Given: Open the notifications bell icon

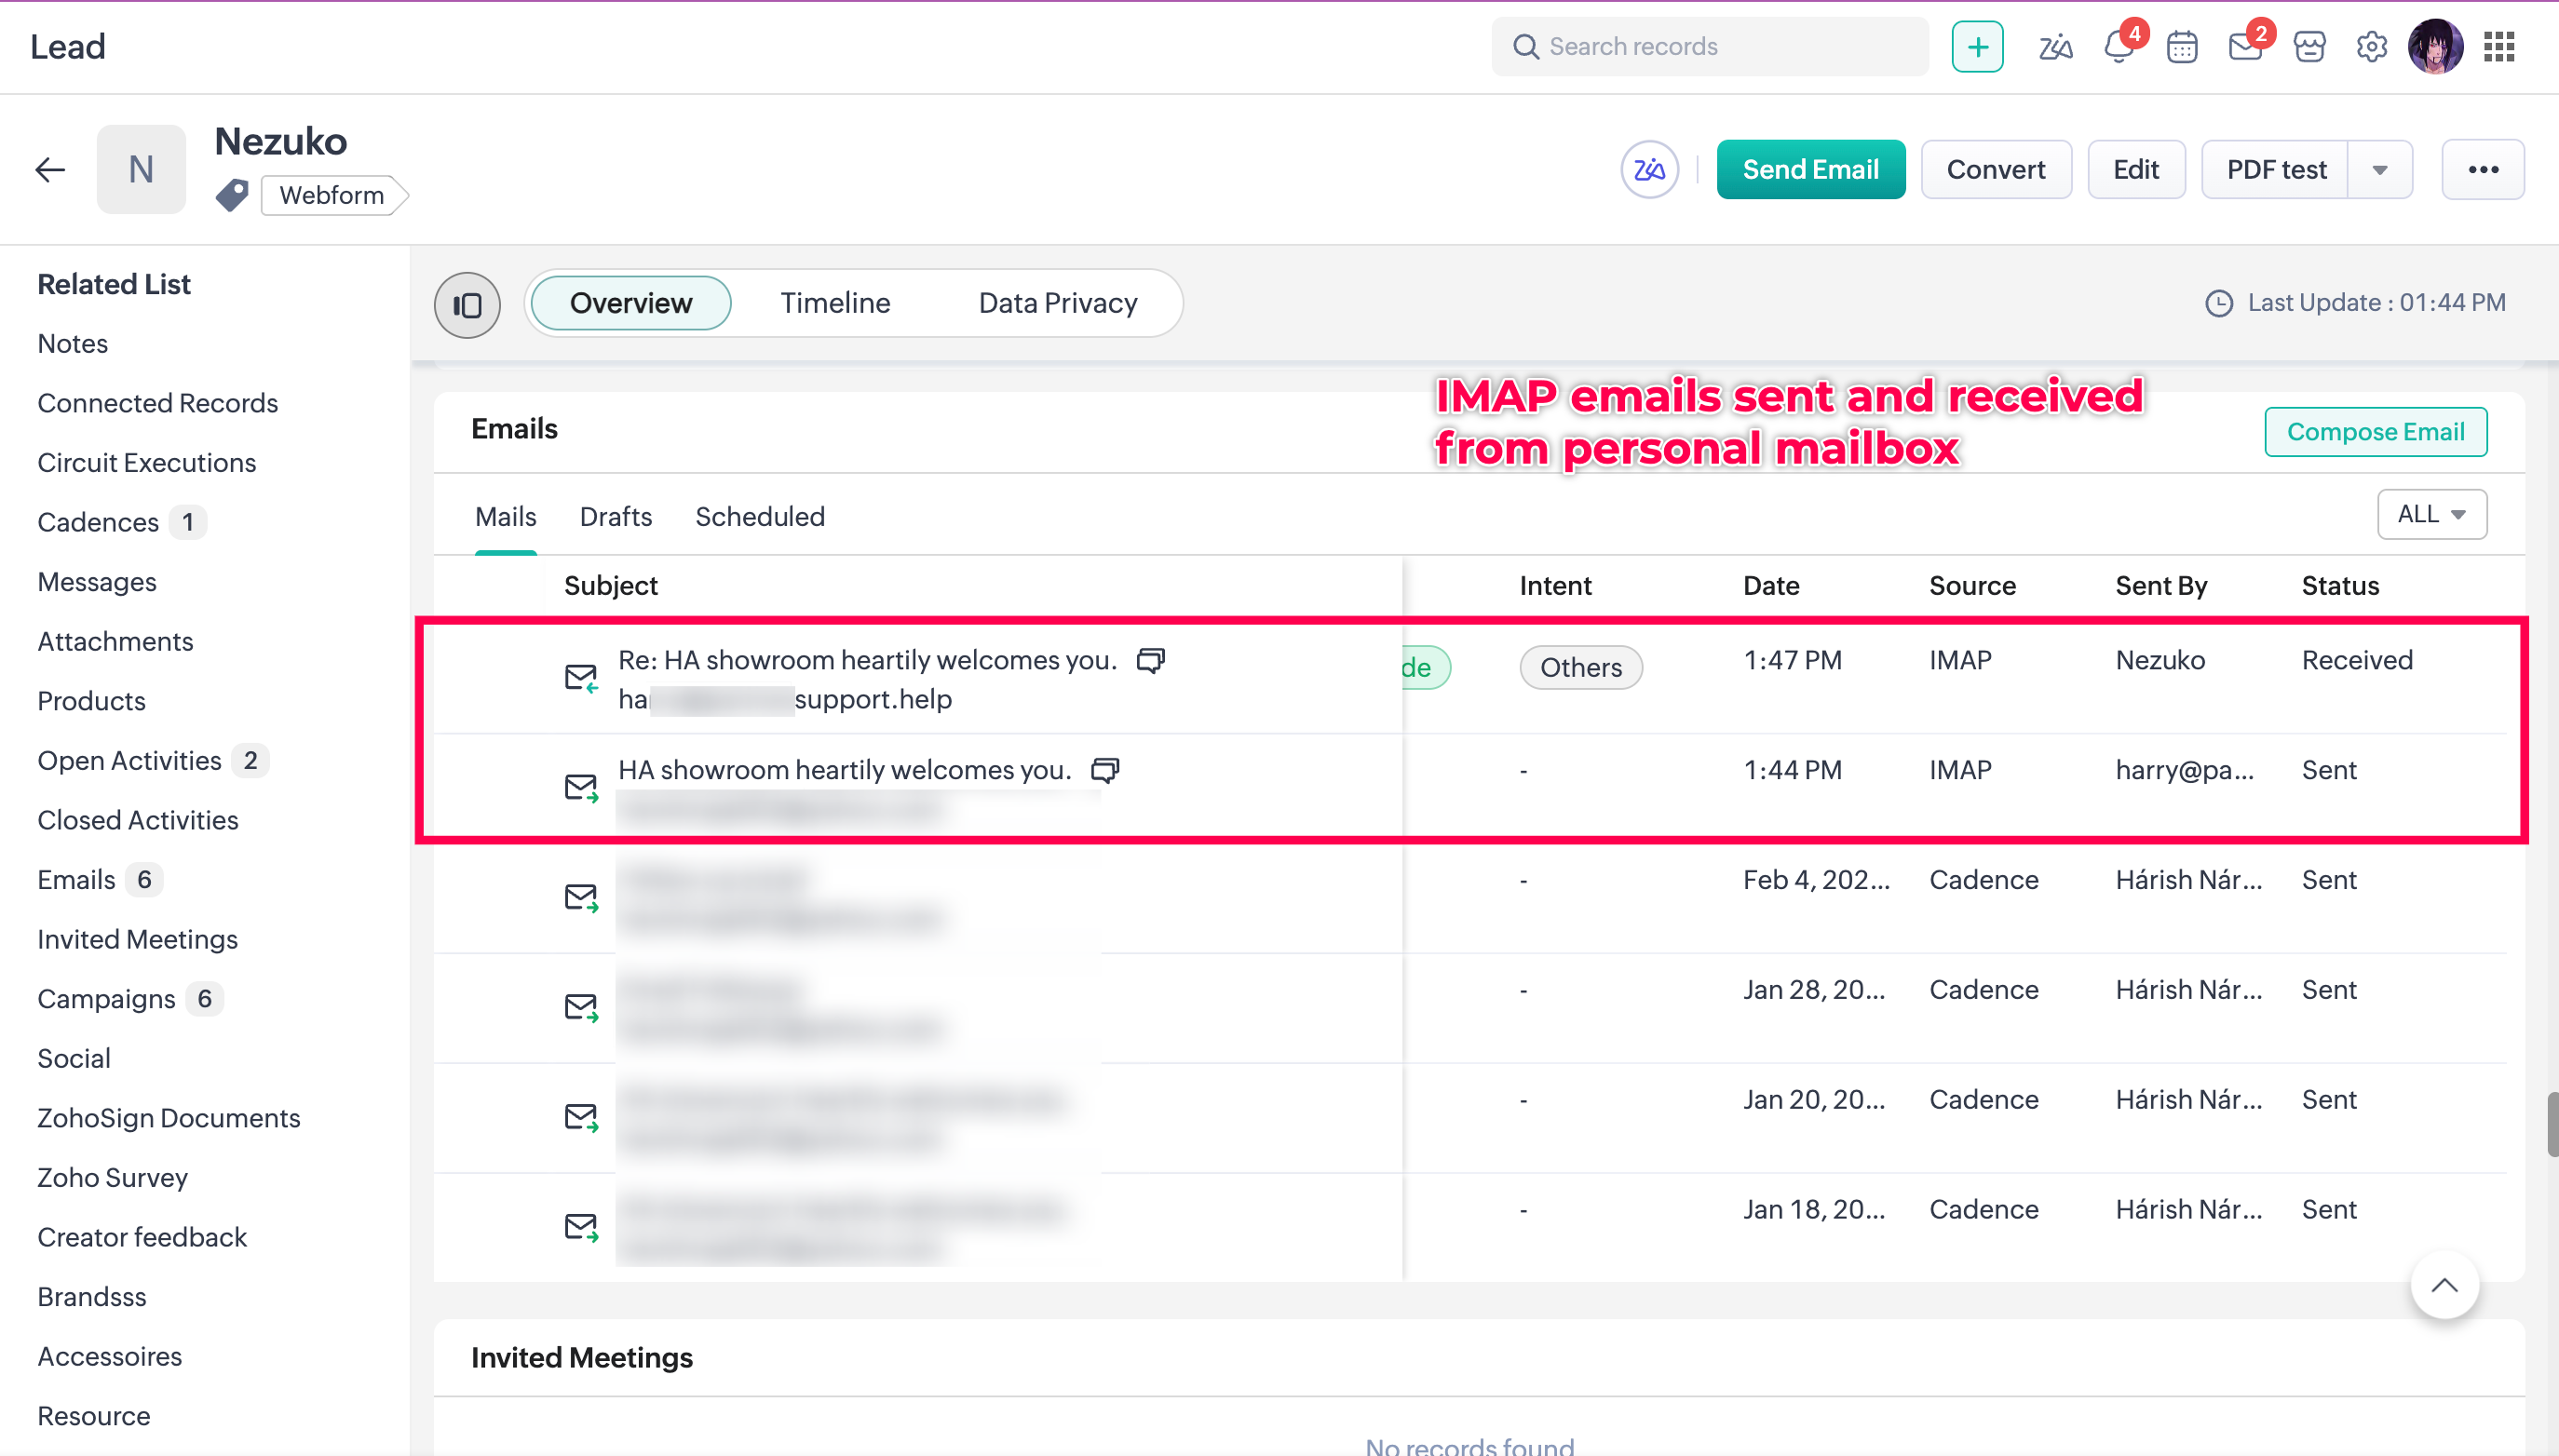Looking at the screenshot, I should pos(2118,47).
